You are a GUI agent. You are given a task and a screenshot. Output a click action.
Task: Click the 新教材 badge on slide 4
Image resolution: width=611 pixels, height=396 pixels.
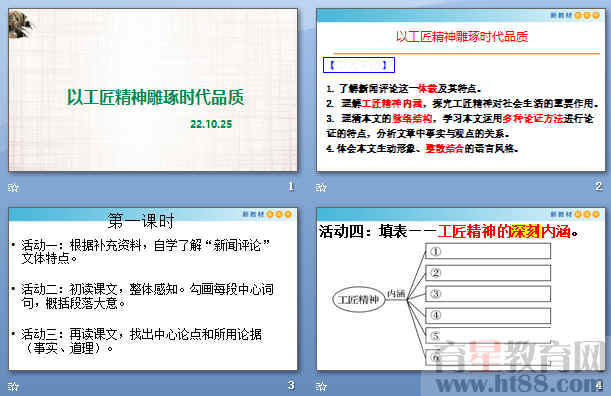(x=575, y=214)
